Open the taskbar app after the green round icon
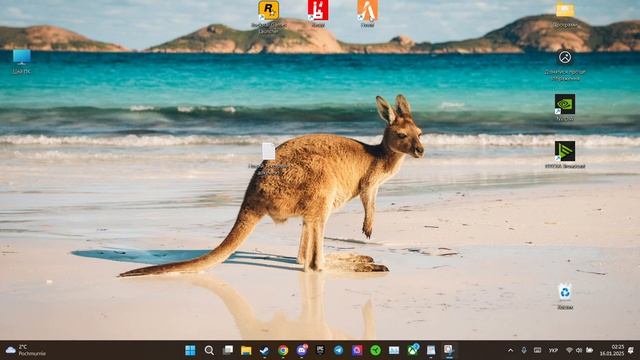 (394, 350)
